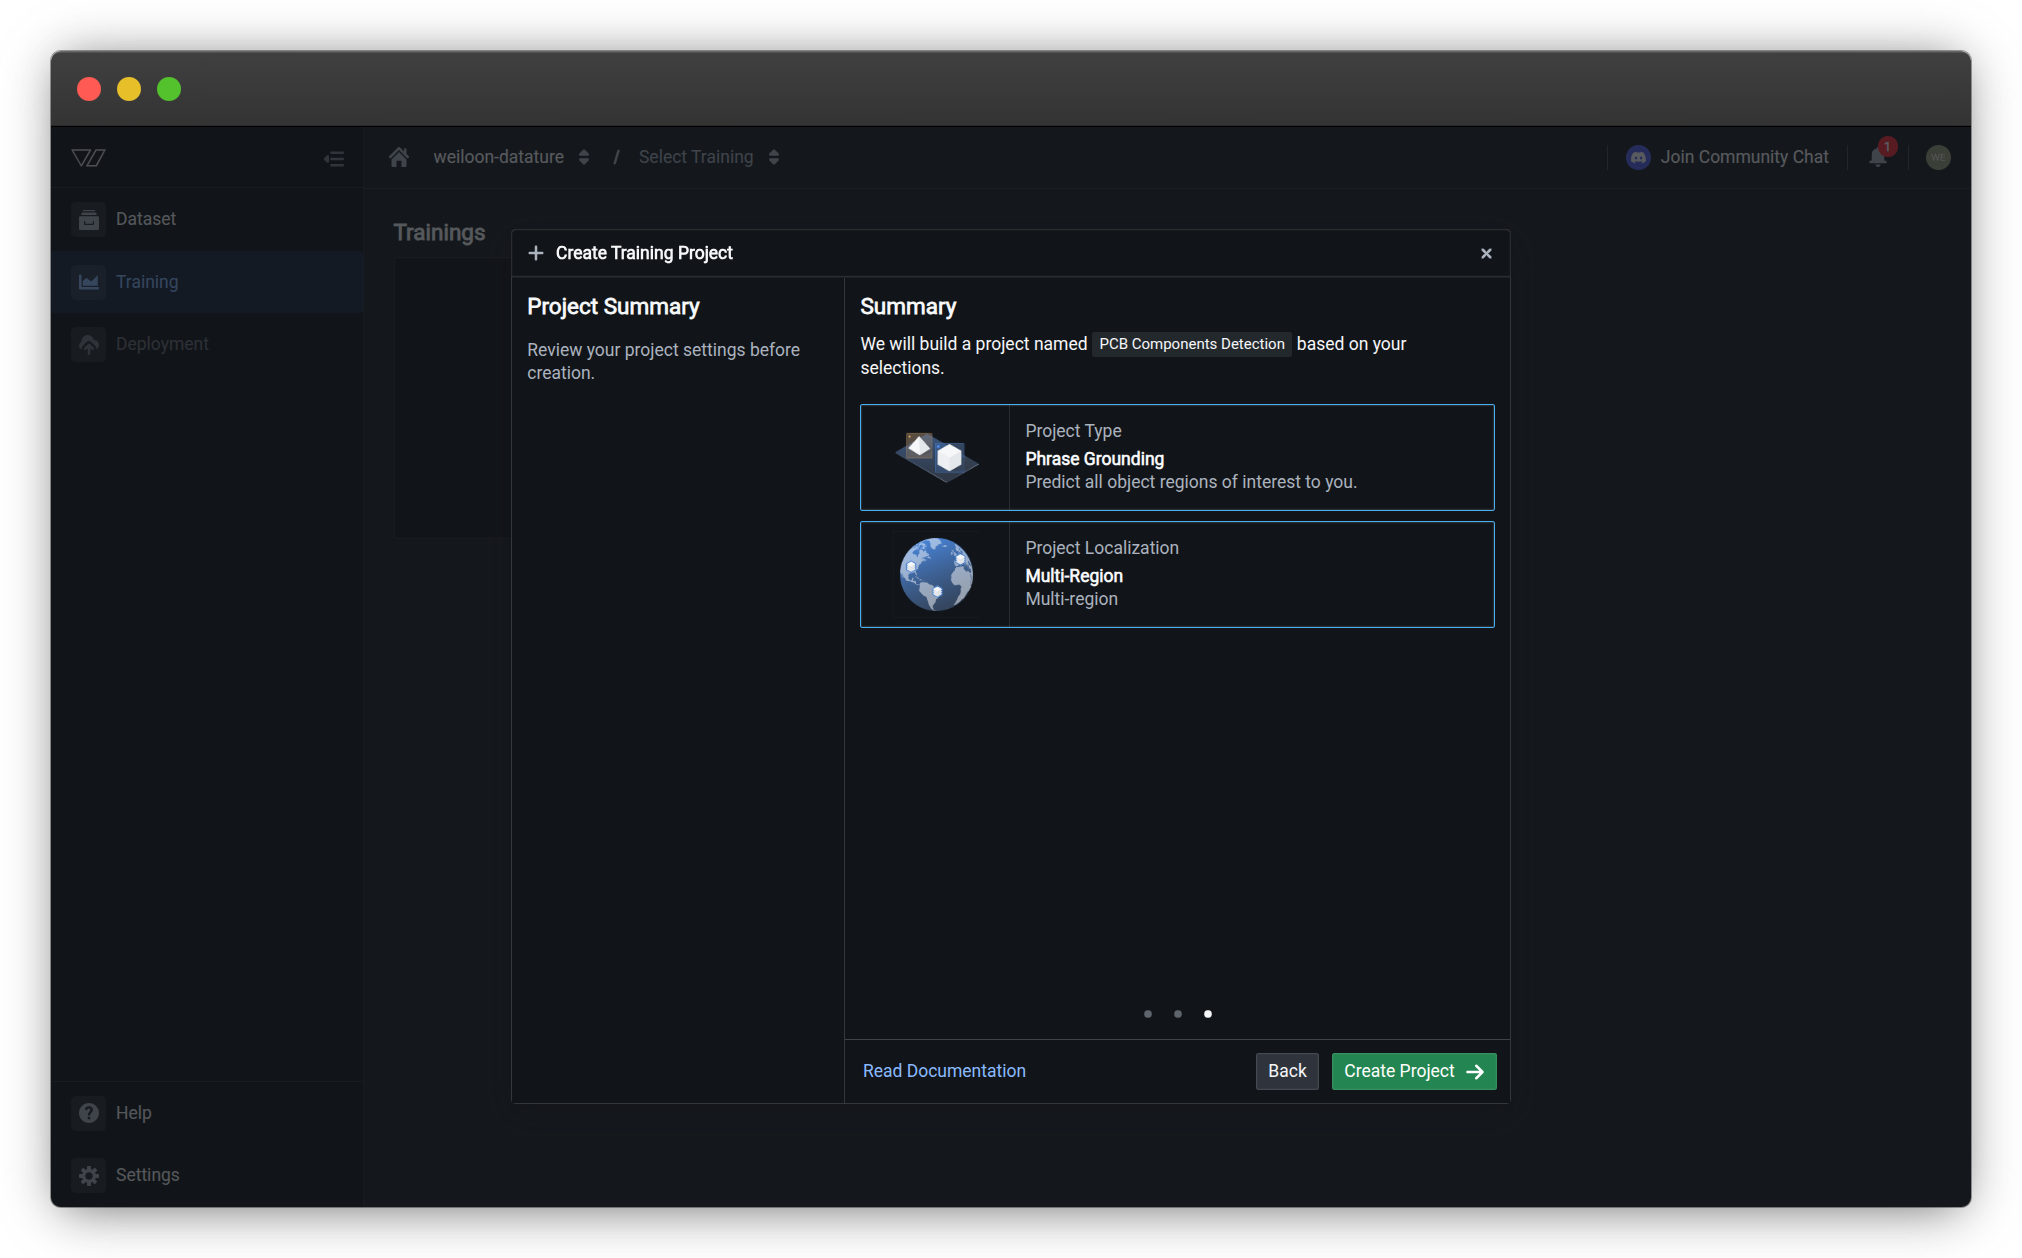2022x1258 pixels.
Task: Switch to the Deployment sidebar section
Action: tap(161, 344)
